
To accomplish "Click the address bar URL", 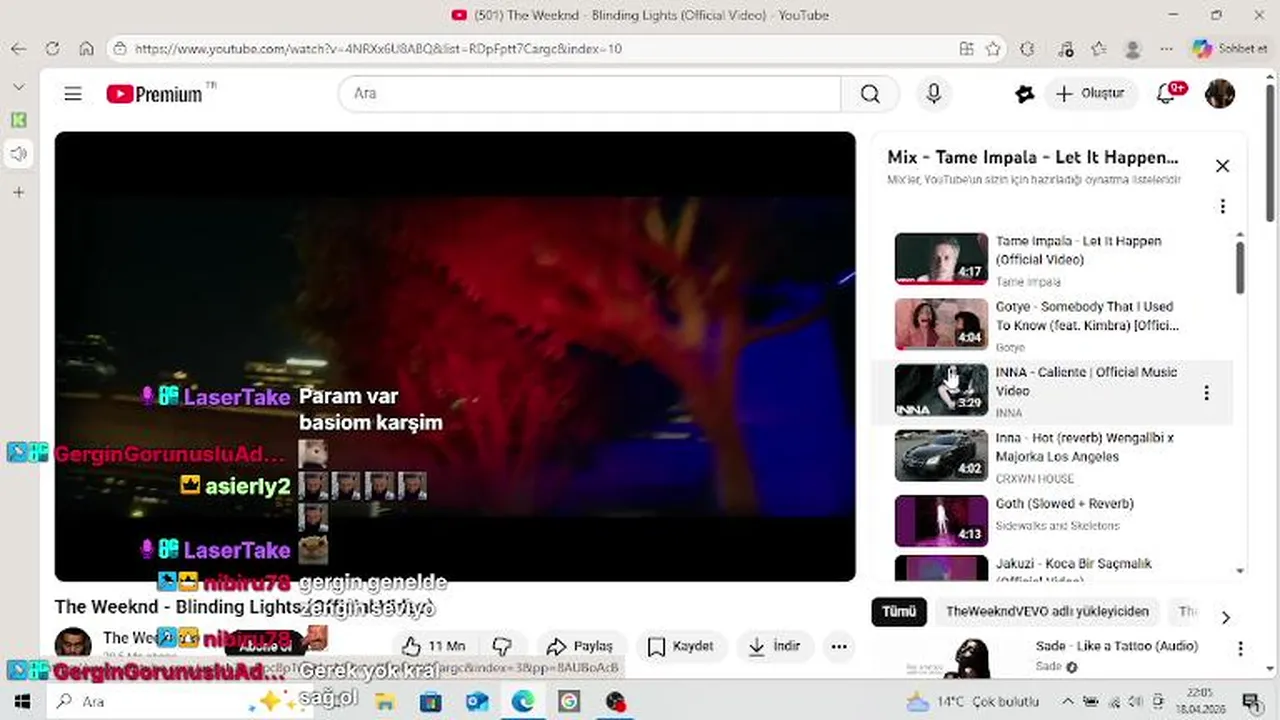I will [378, 48].
